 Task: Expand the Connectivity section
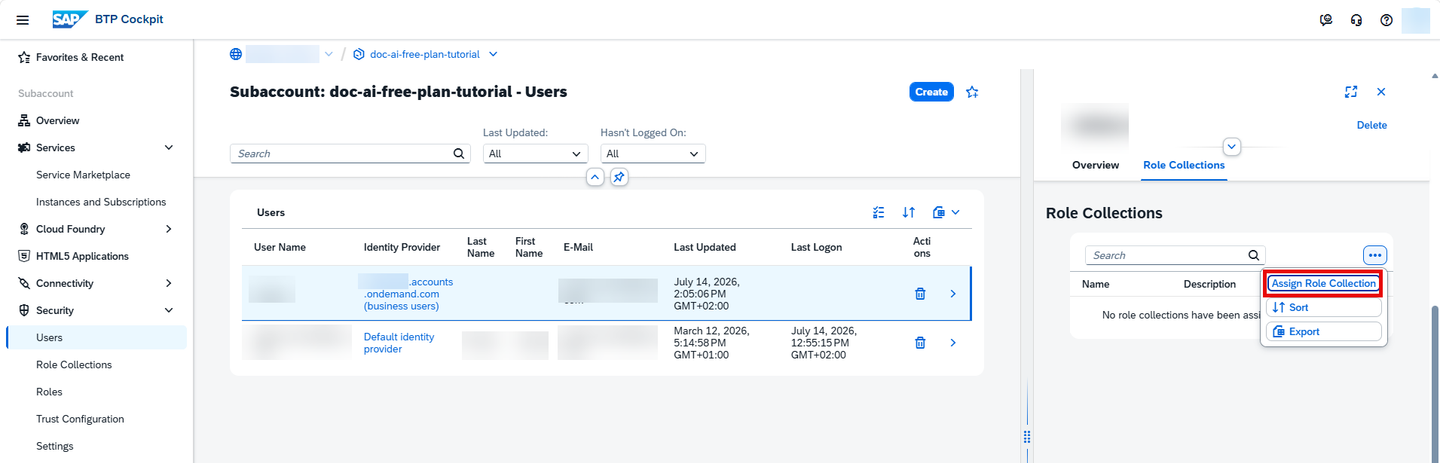[x=168, y=284]
